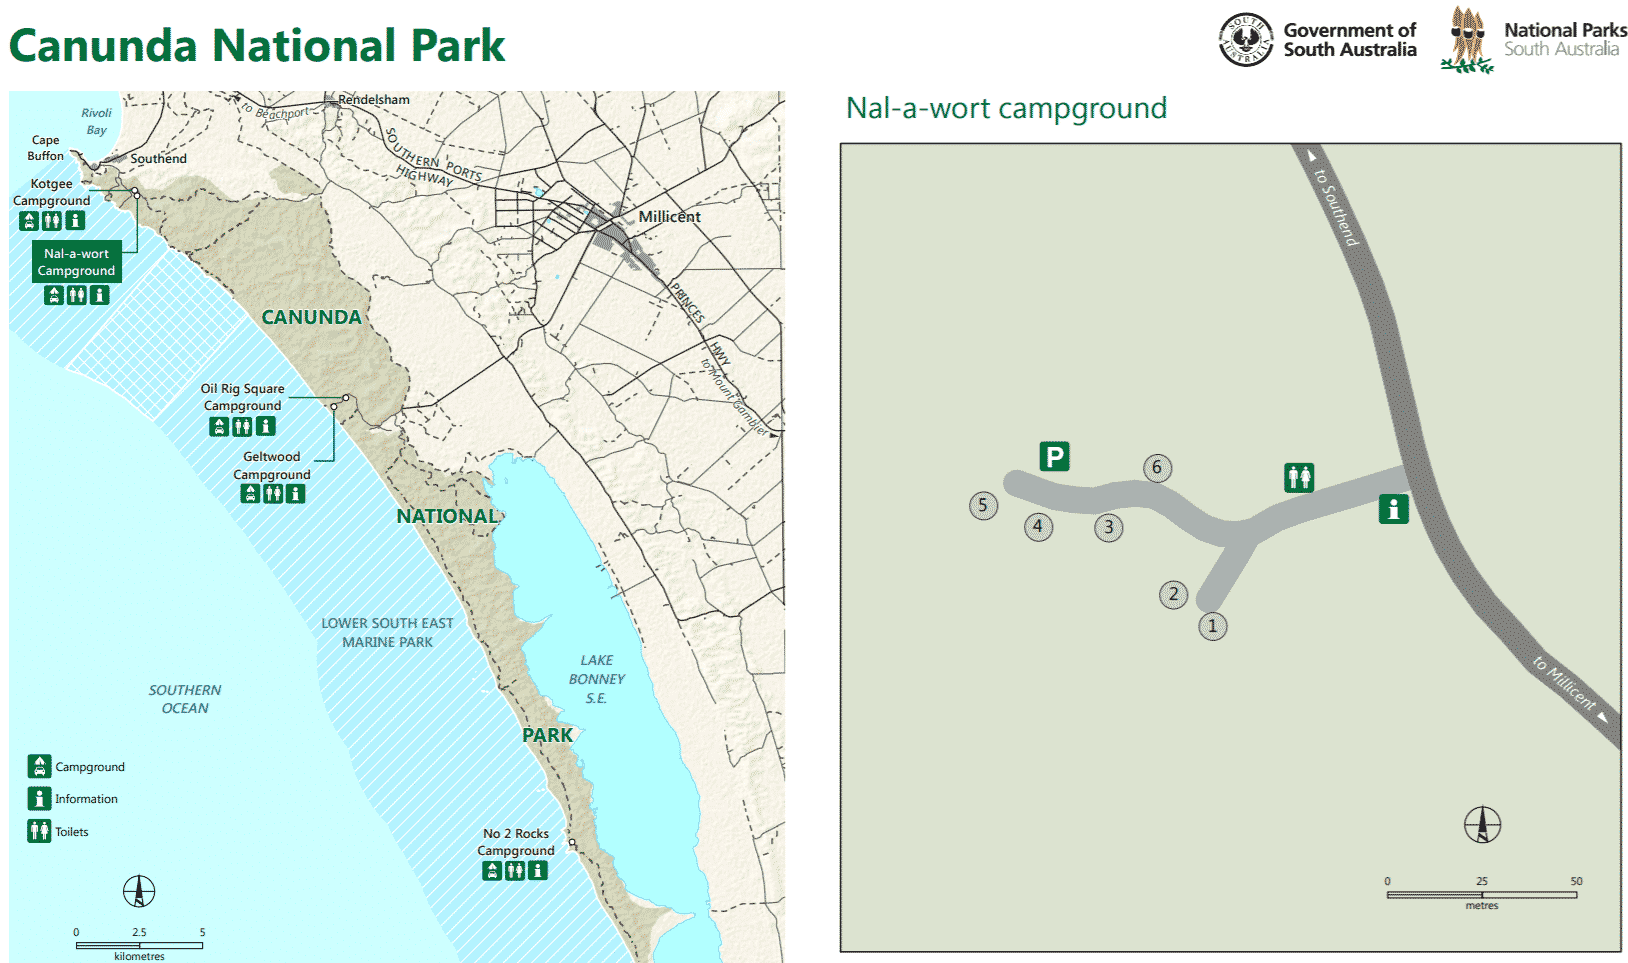Click the Government of South Australia logo
Image resolution: width=1628 pixels, height=963 pixels.
coord(1317,40)
